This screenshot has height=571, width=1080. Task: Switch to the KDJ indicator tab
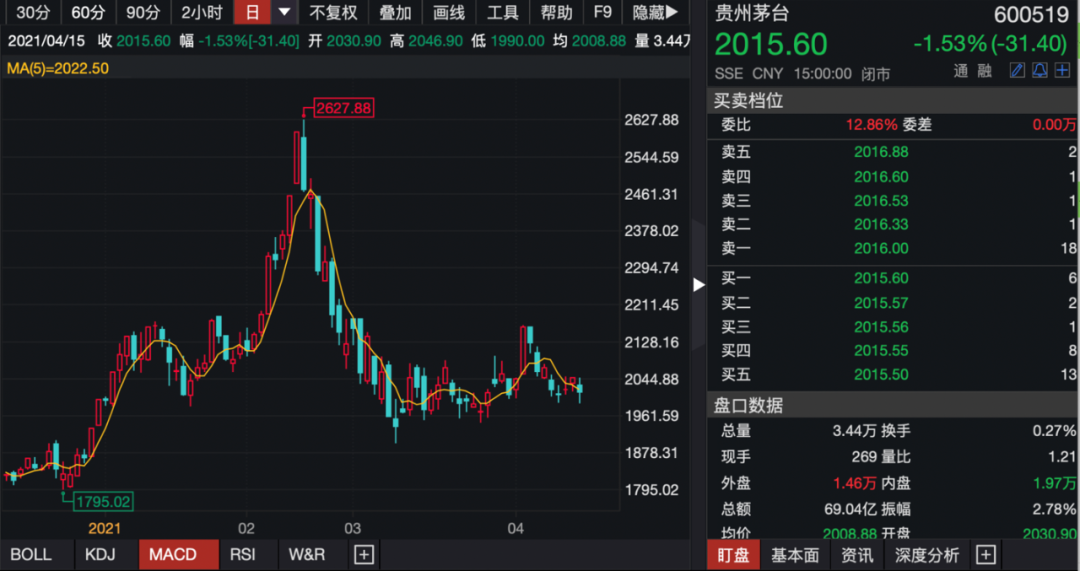coord(100,554)
